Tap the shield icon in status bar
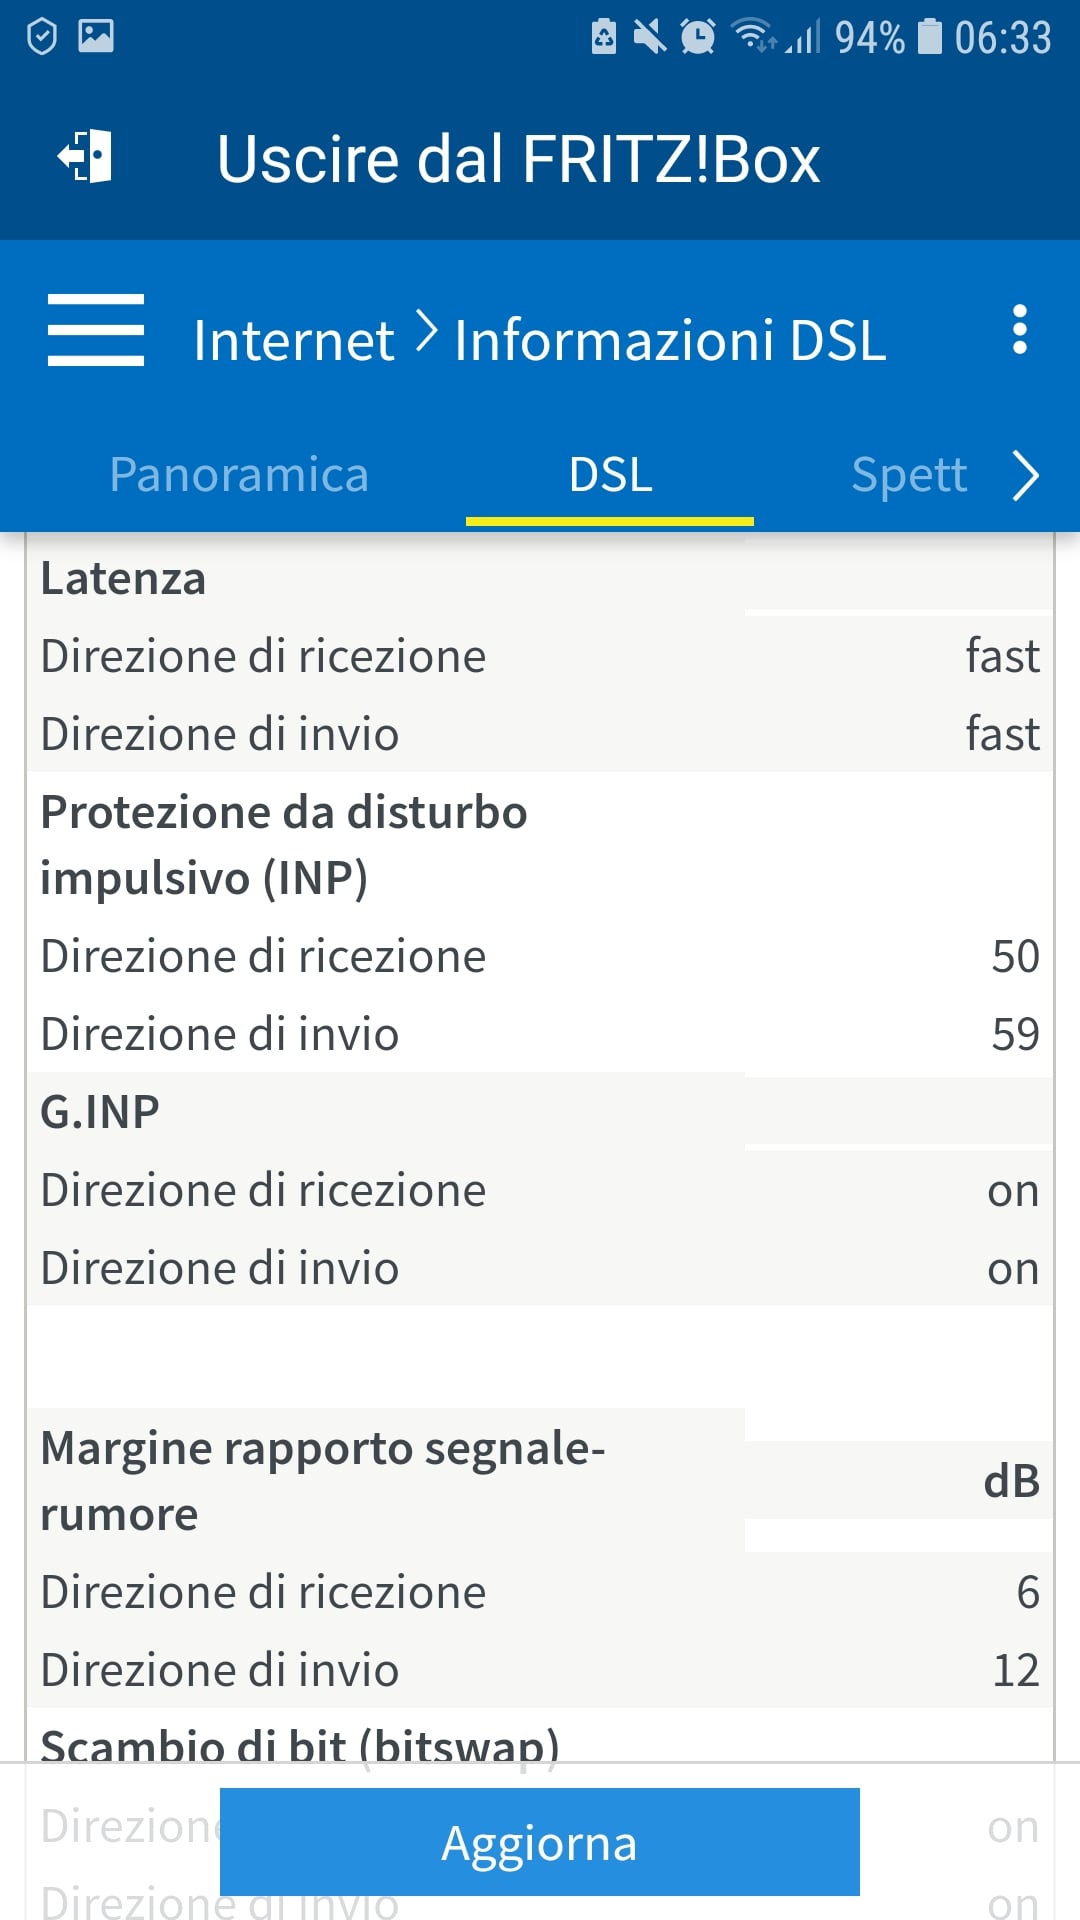The width and height of the screenshot is (1080, 1920). pyautogui.click(x=42, y=37)
